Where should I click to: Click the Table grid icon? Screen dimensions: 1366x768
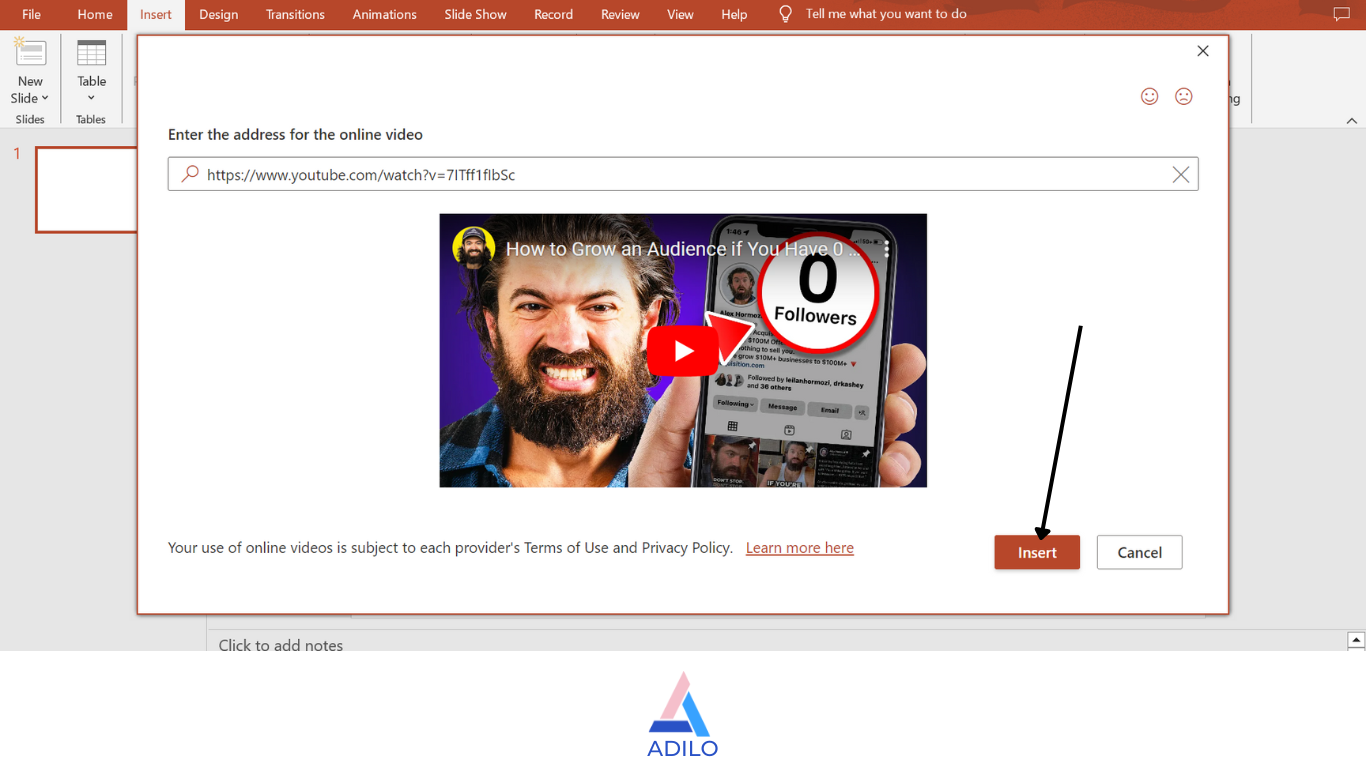[x=92, y=54]
